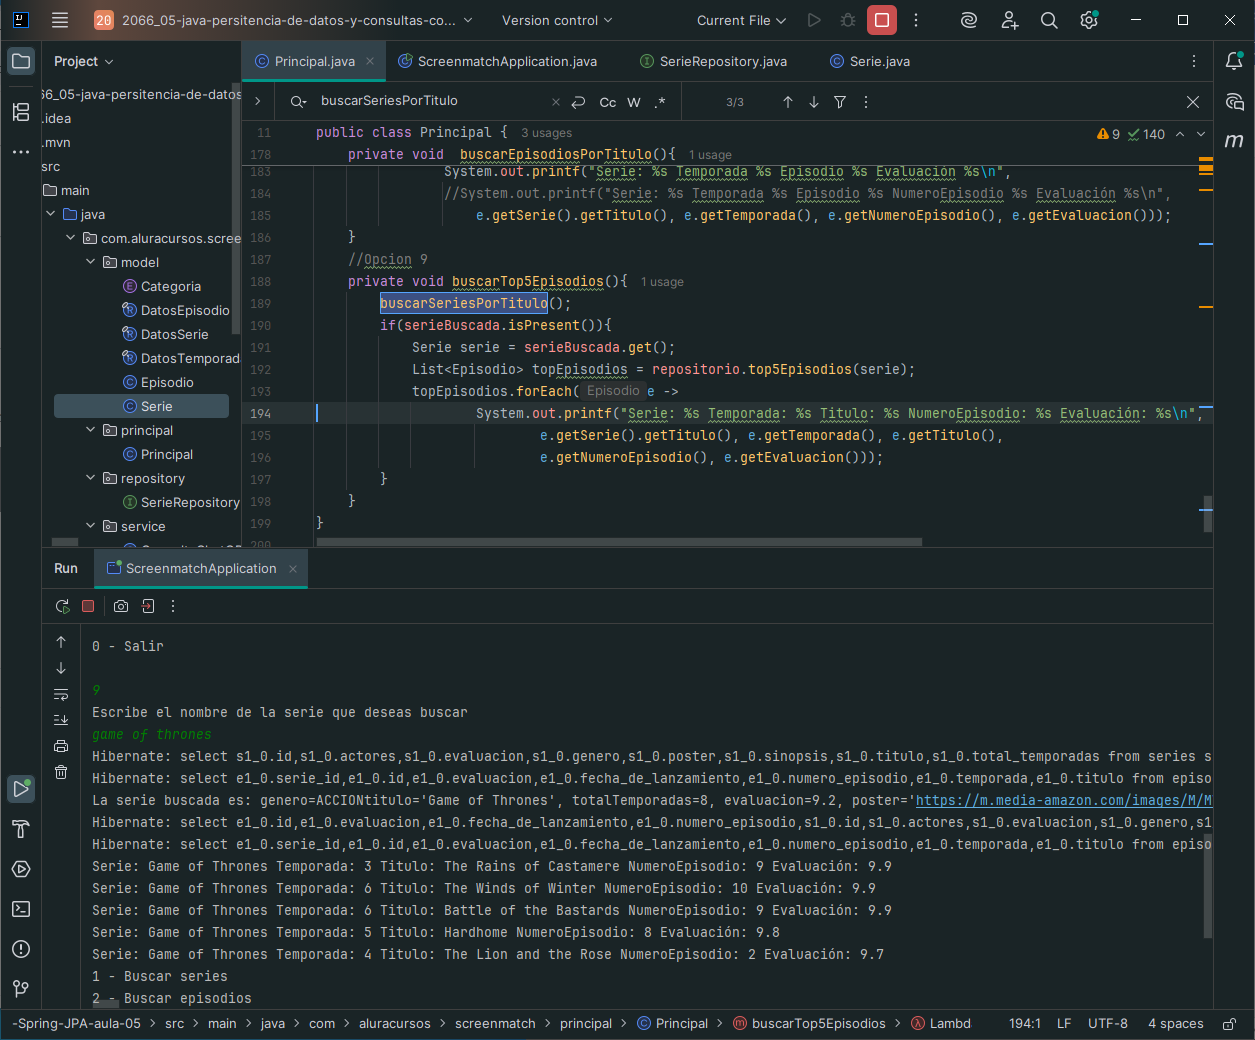Open the project name dropdown
The height and width of the screenshot is (1040, 1255).
pos(284,20)
